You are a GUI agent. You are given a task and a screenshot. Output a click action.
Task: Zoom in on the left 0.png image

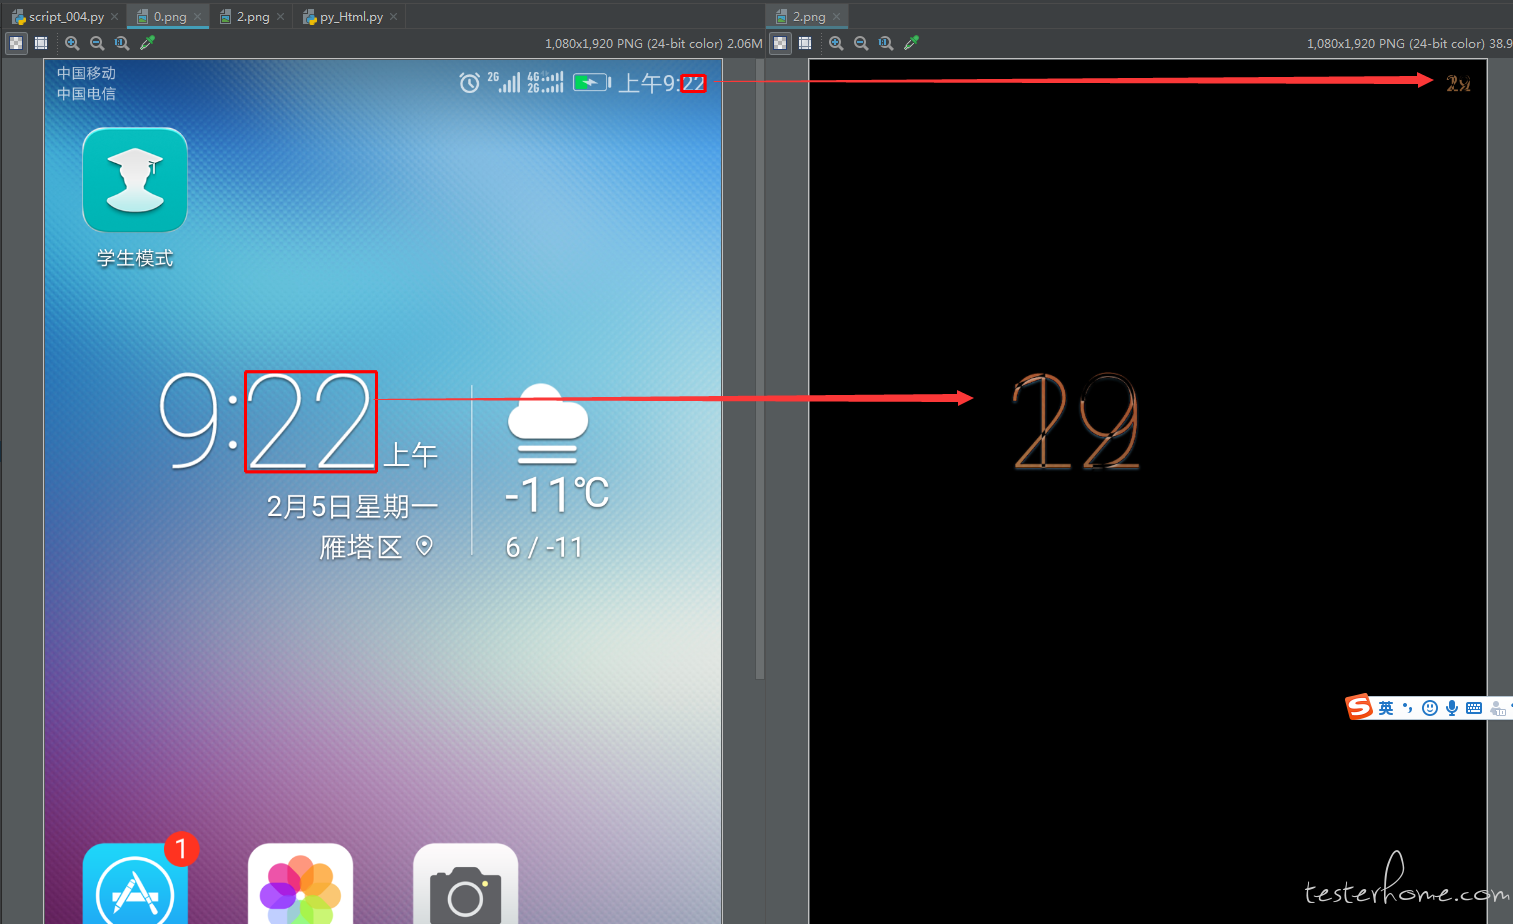[x=72, y=43]
